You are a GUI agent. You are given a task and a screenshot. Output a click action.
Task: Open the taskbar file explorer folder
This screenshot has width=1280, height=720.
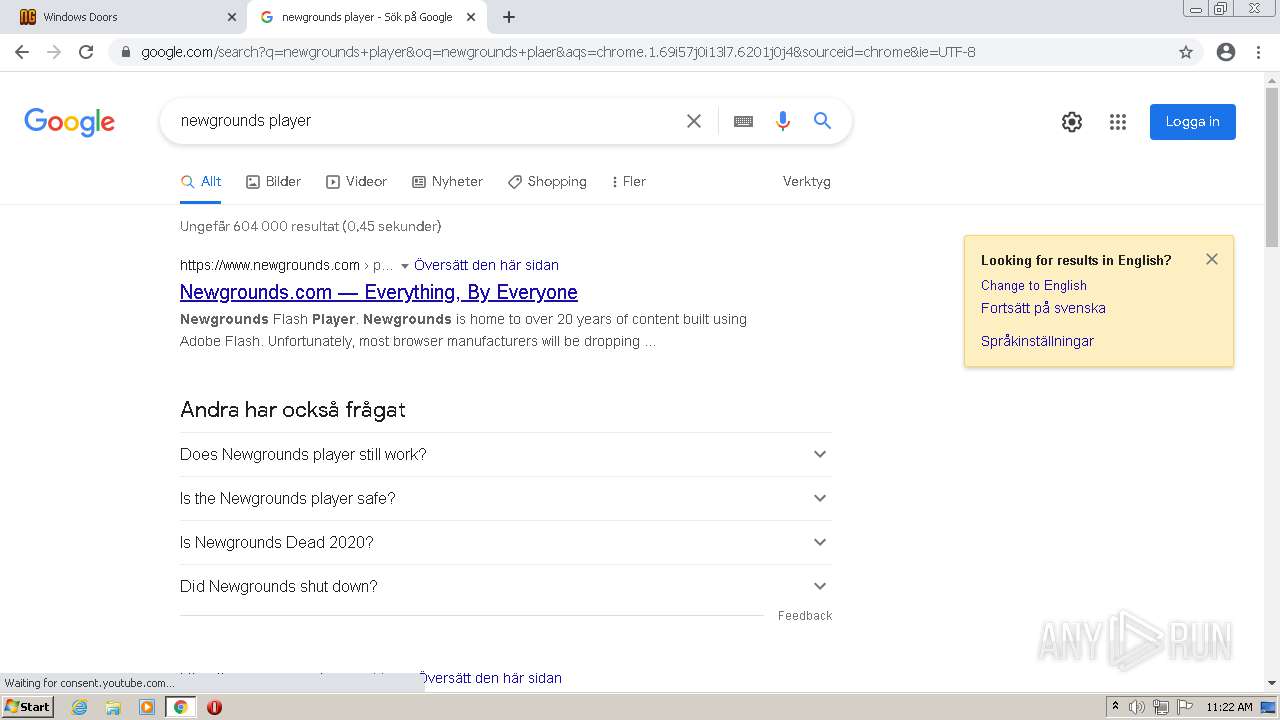(113, 707)
